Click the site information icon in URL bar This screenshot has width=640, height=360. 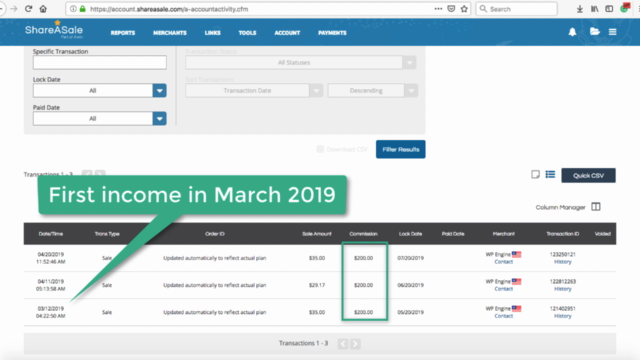click(73, 9)
